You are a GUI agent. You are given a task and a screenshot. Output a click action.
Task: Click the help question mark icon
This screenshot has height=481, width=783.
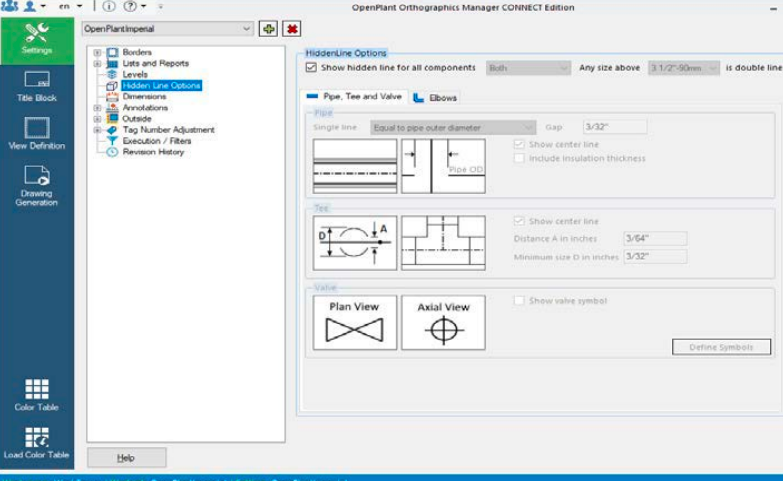tap(130, 6)
